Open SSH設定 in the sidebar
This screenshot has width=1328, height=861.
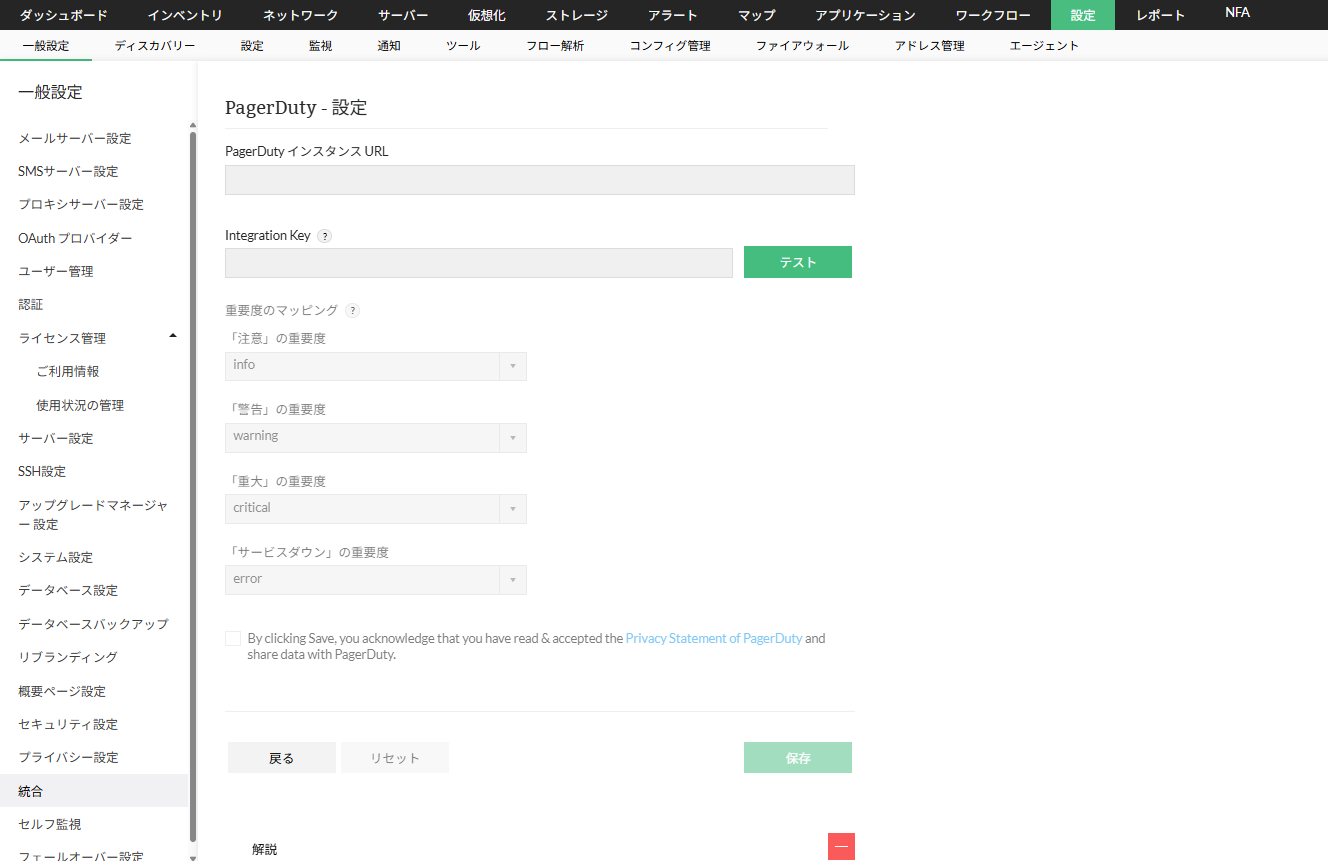(x=42, y=471)
